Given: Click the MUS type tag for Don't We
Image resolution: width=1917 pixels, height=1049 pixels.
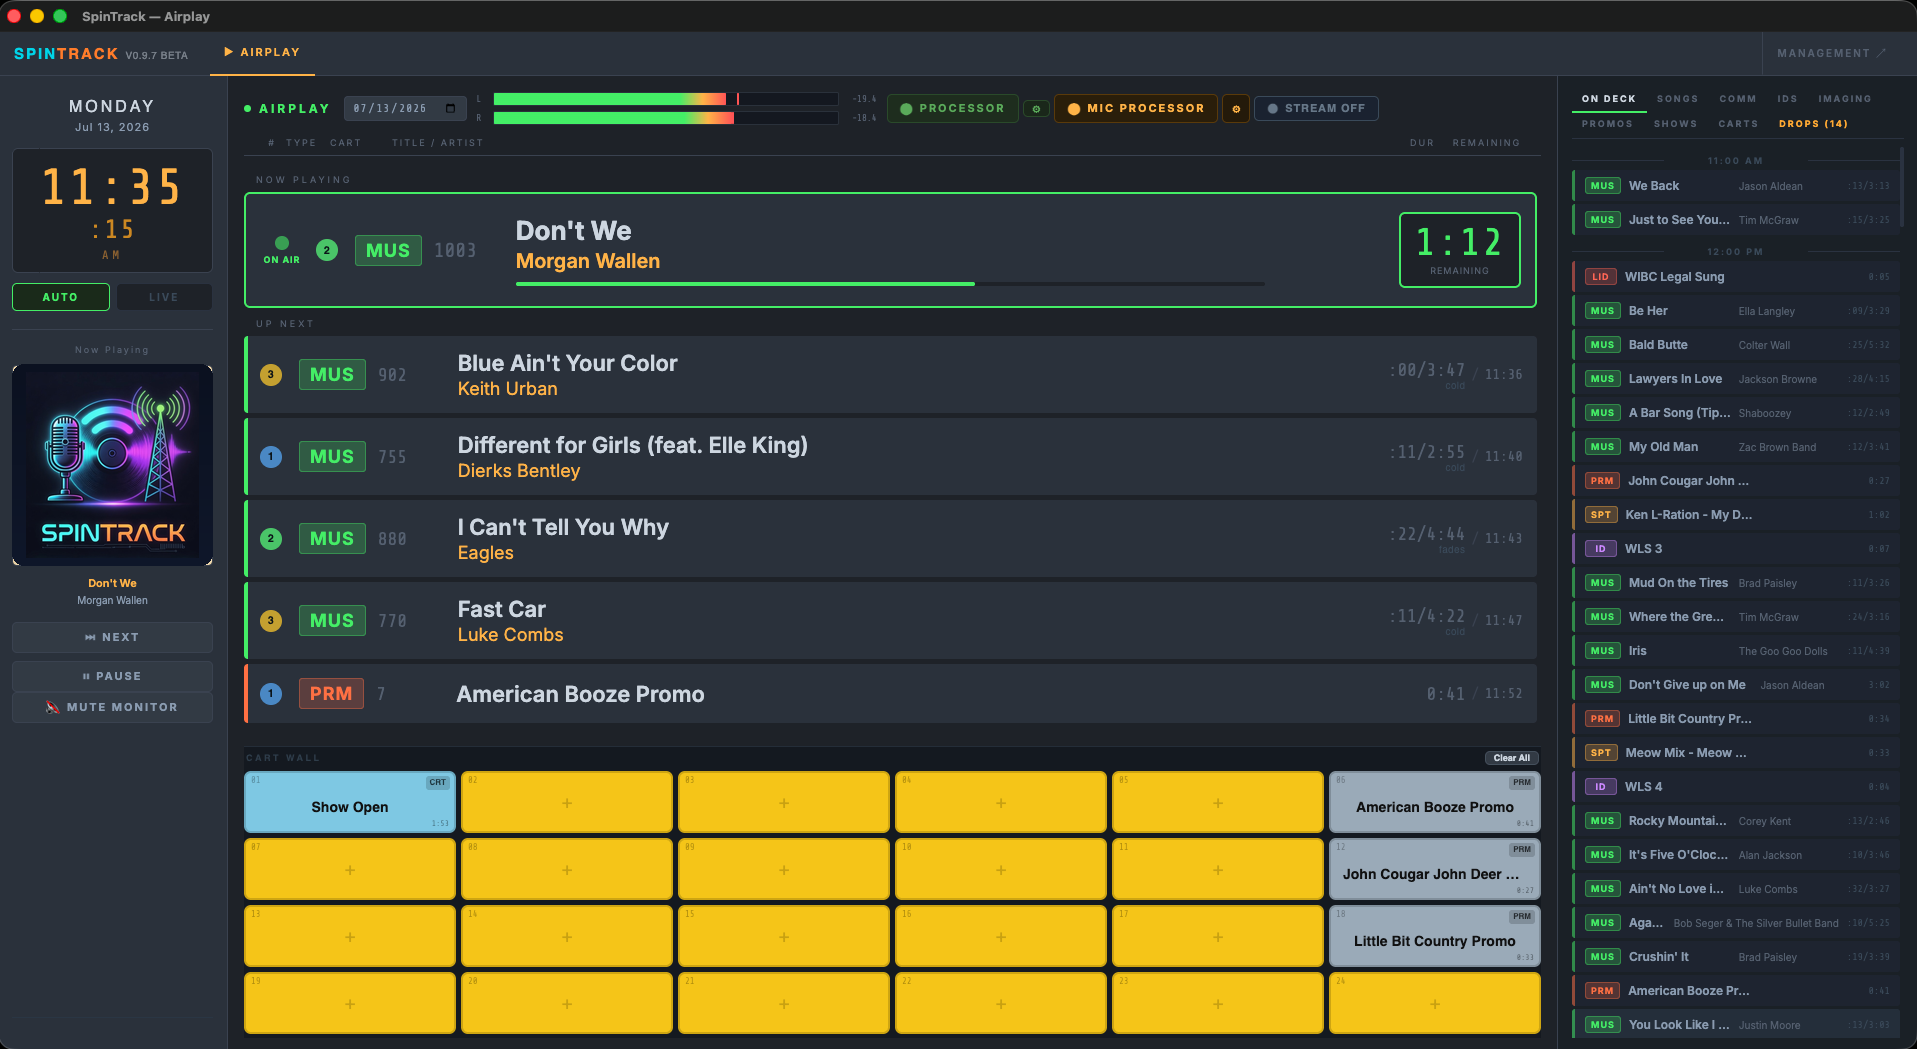Looking at the screenshot, I should tap(388, 250).
